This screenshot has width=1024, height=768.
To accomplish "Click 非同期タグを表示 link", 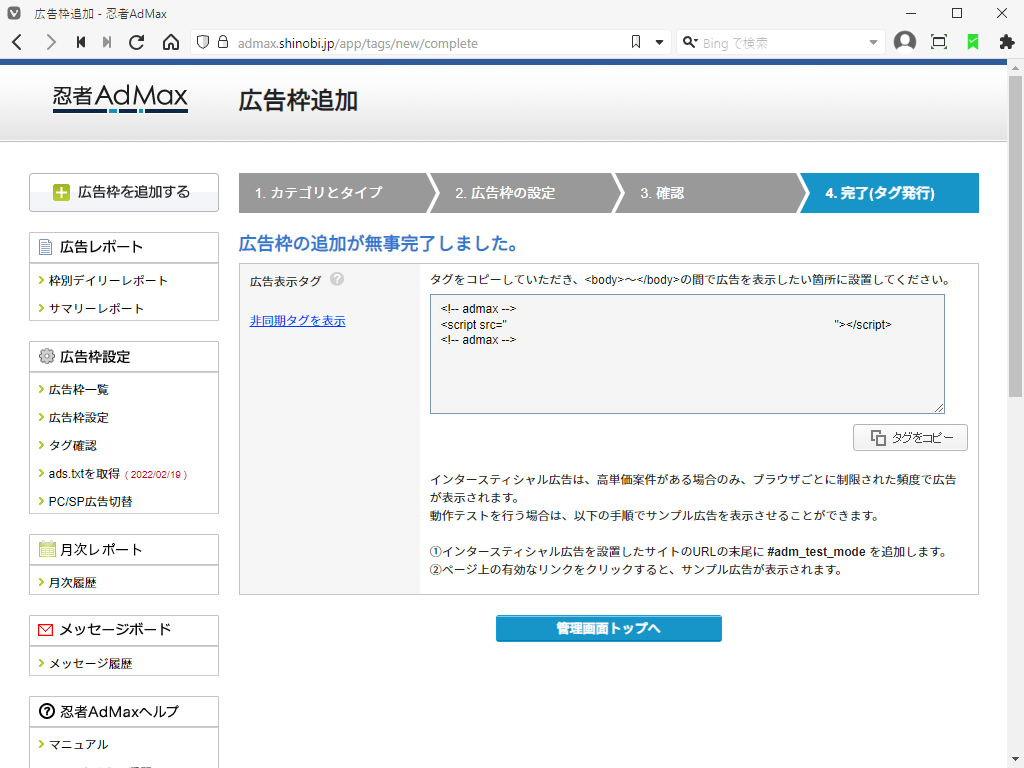I will (298, 321).
